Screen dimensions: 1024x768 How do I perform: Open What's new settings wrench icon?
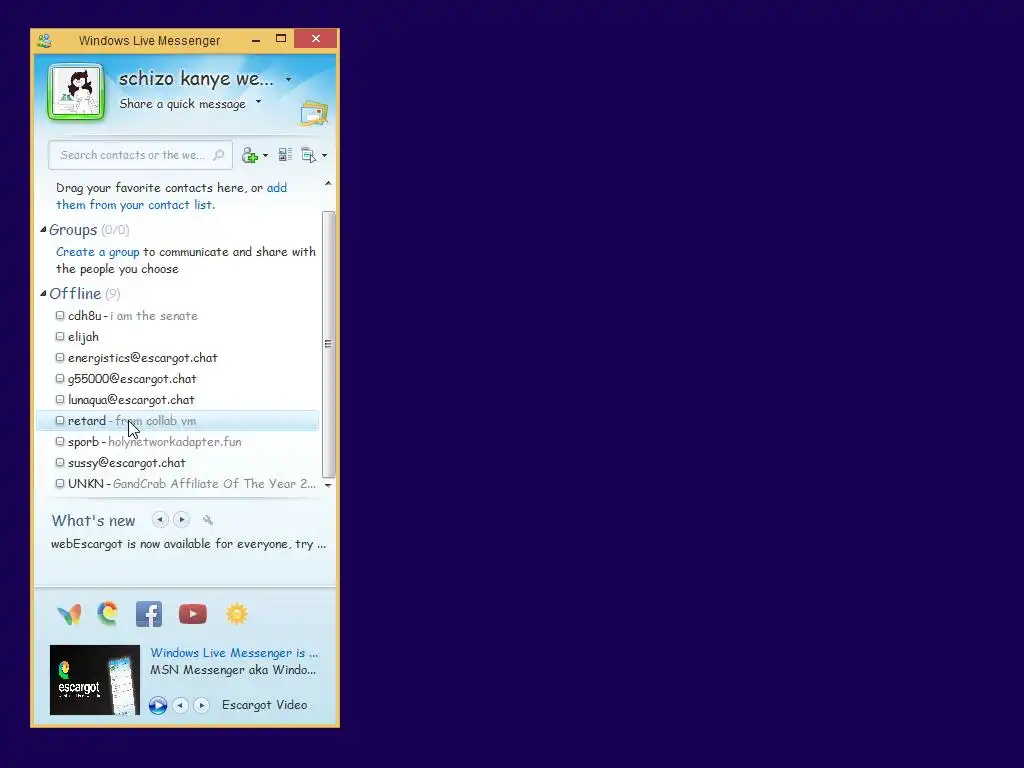[x=208, y=520]
